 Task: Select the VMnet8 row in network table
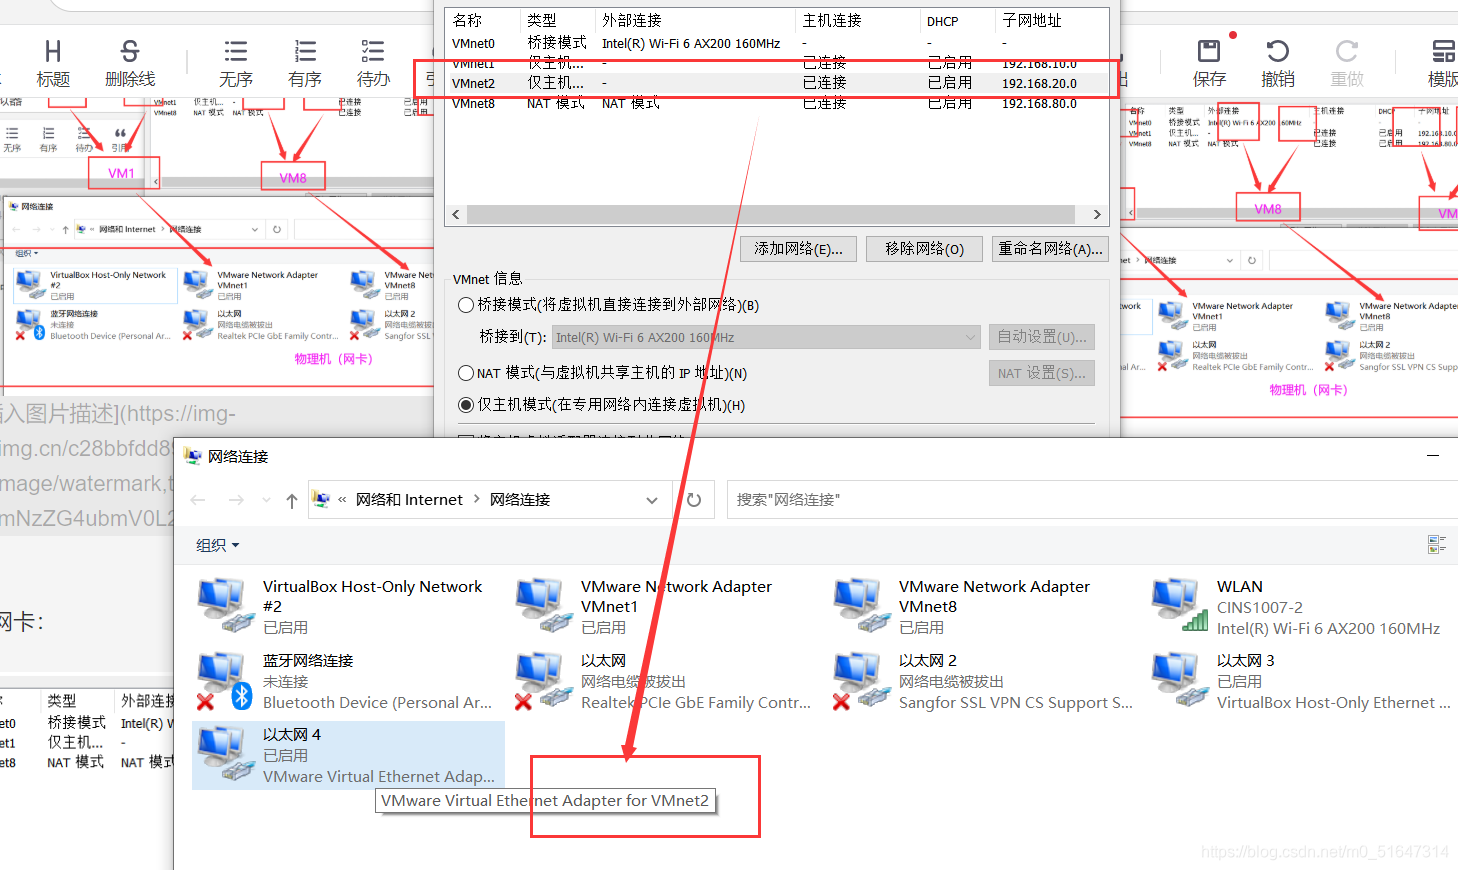coord(777,103)
